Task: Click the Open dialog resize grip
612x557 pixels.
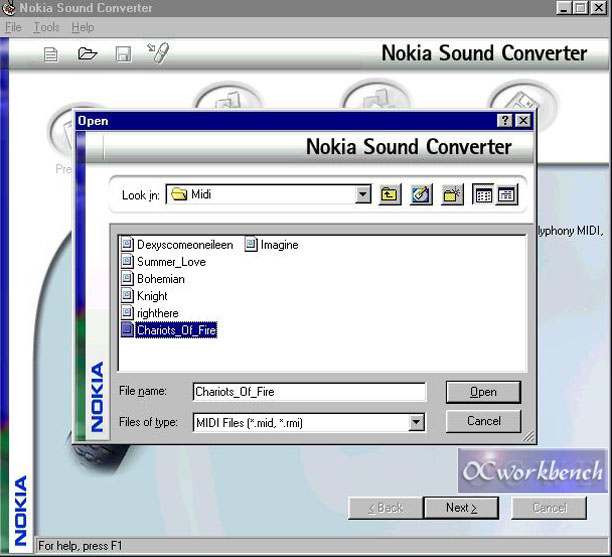Action: 528,436
